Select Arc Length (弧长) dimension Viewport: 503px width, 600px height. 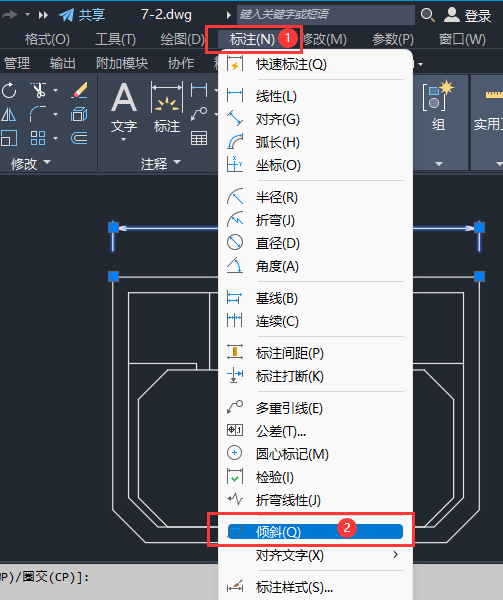pos(315,142)
